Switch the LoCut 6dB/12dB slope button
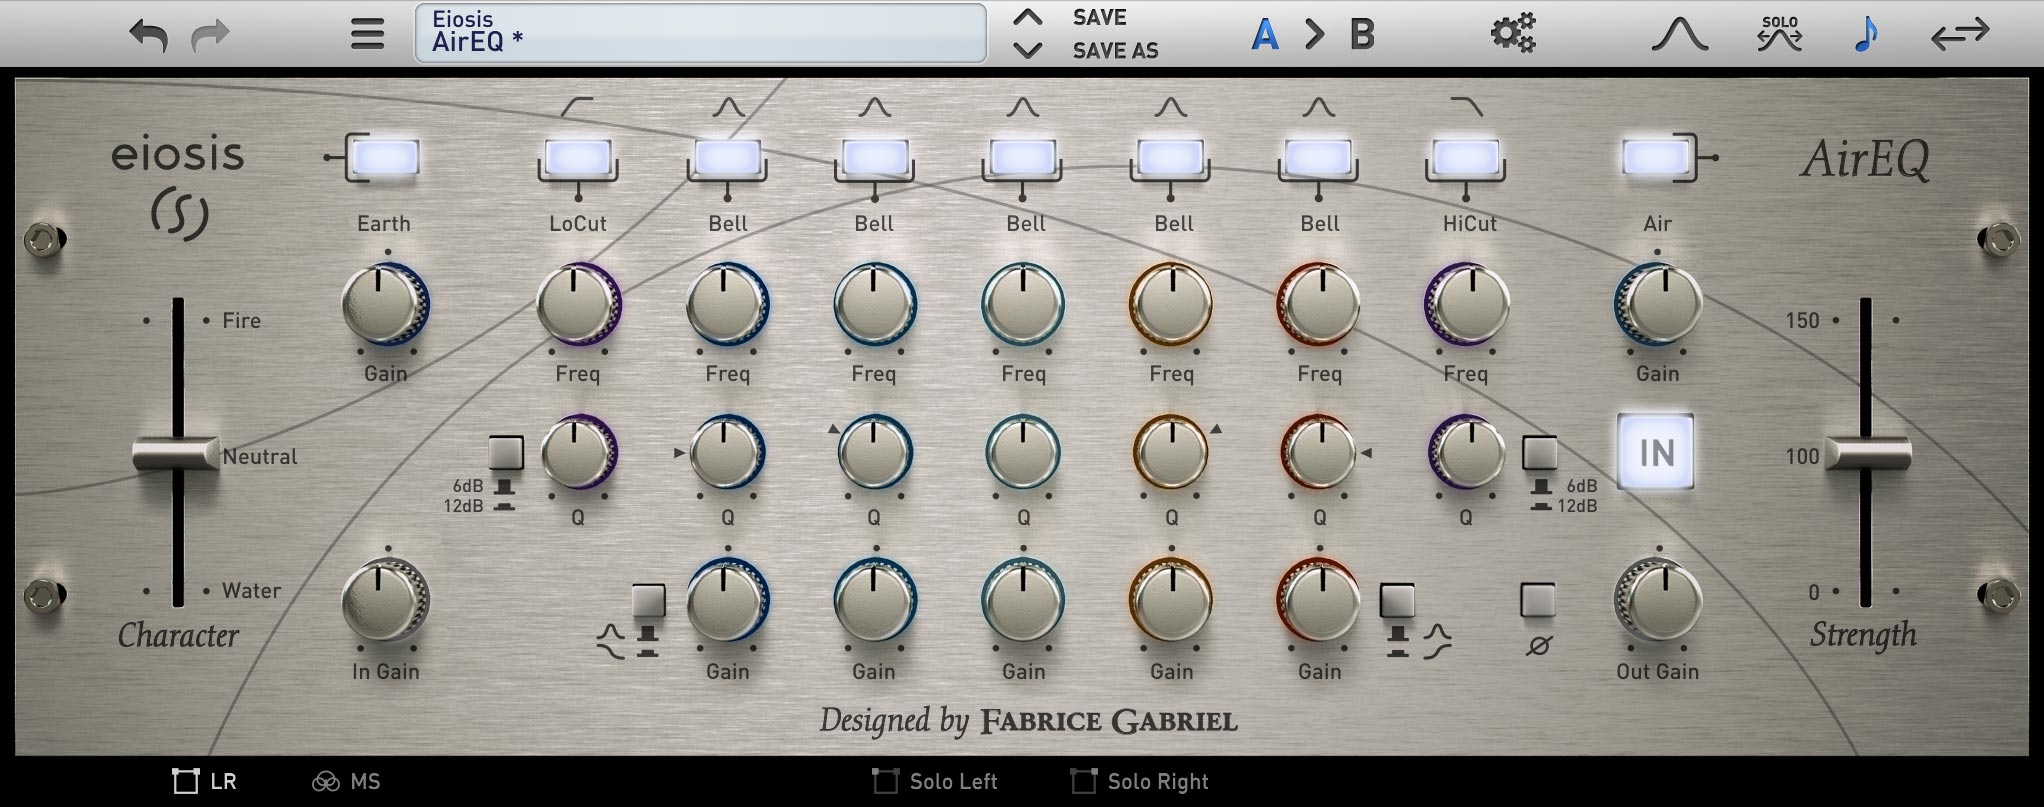This screenshot has height=807, width=2044. click(506, 452)
